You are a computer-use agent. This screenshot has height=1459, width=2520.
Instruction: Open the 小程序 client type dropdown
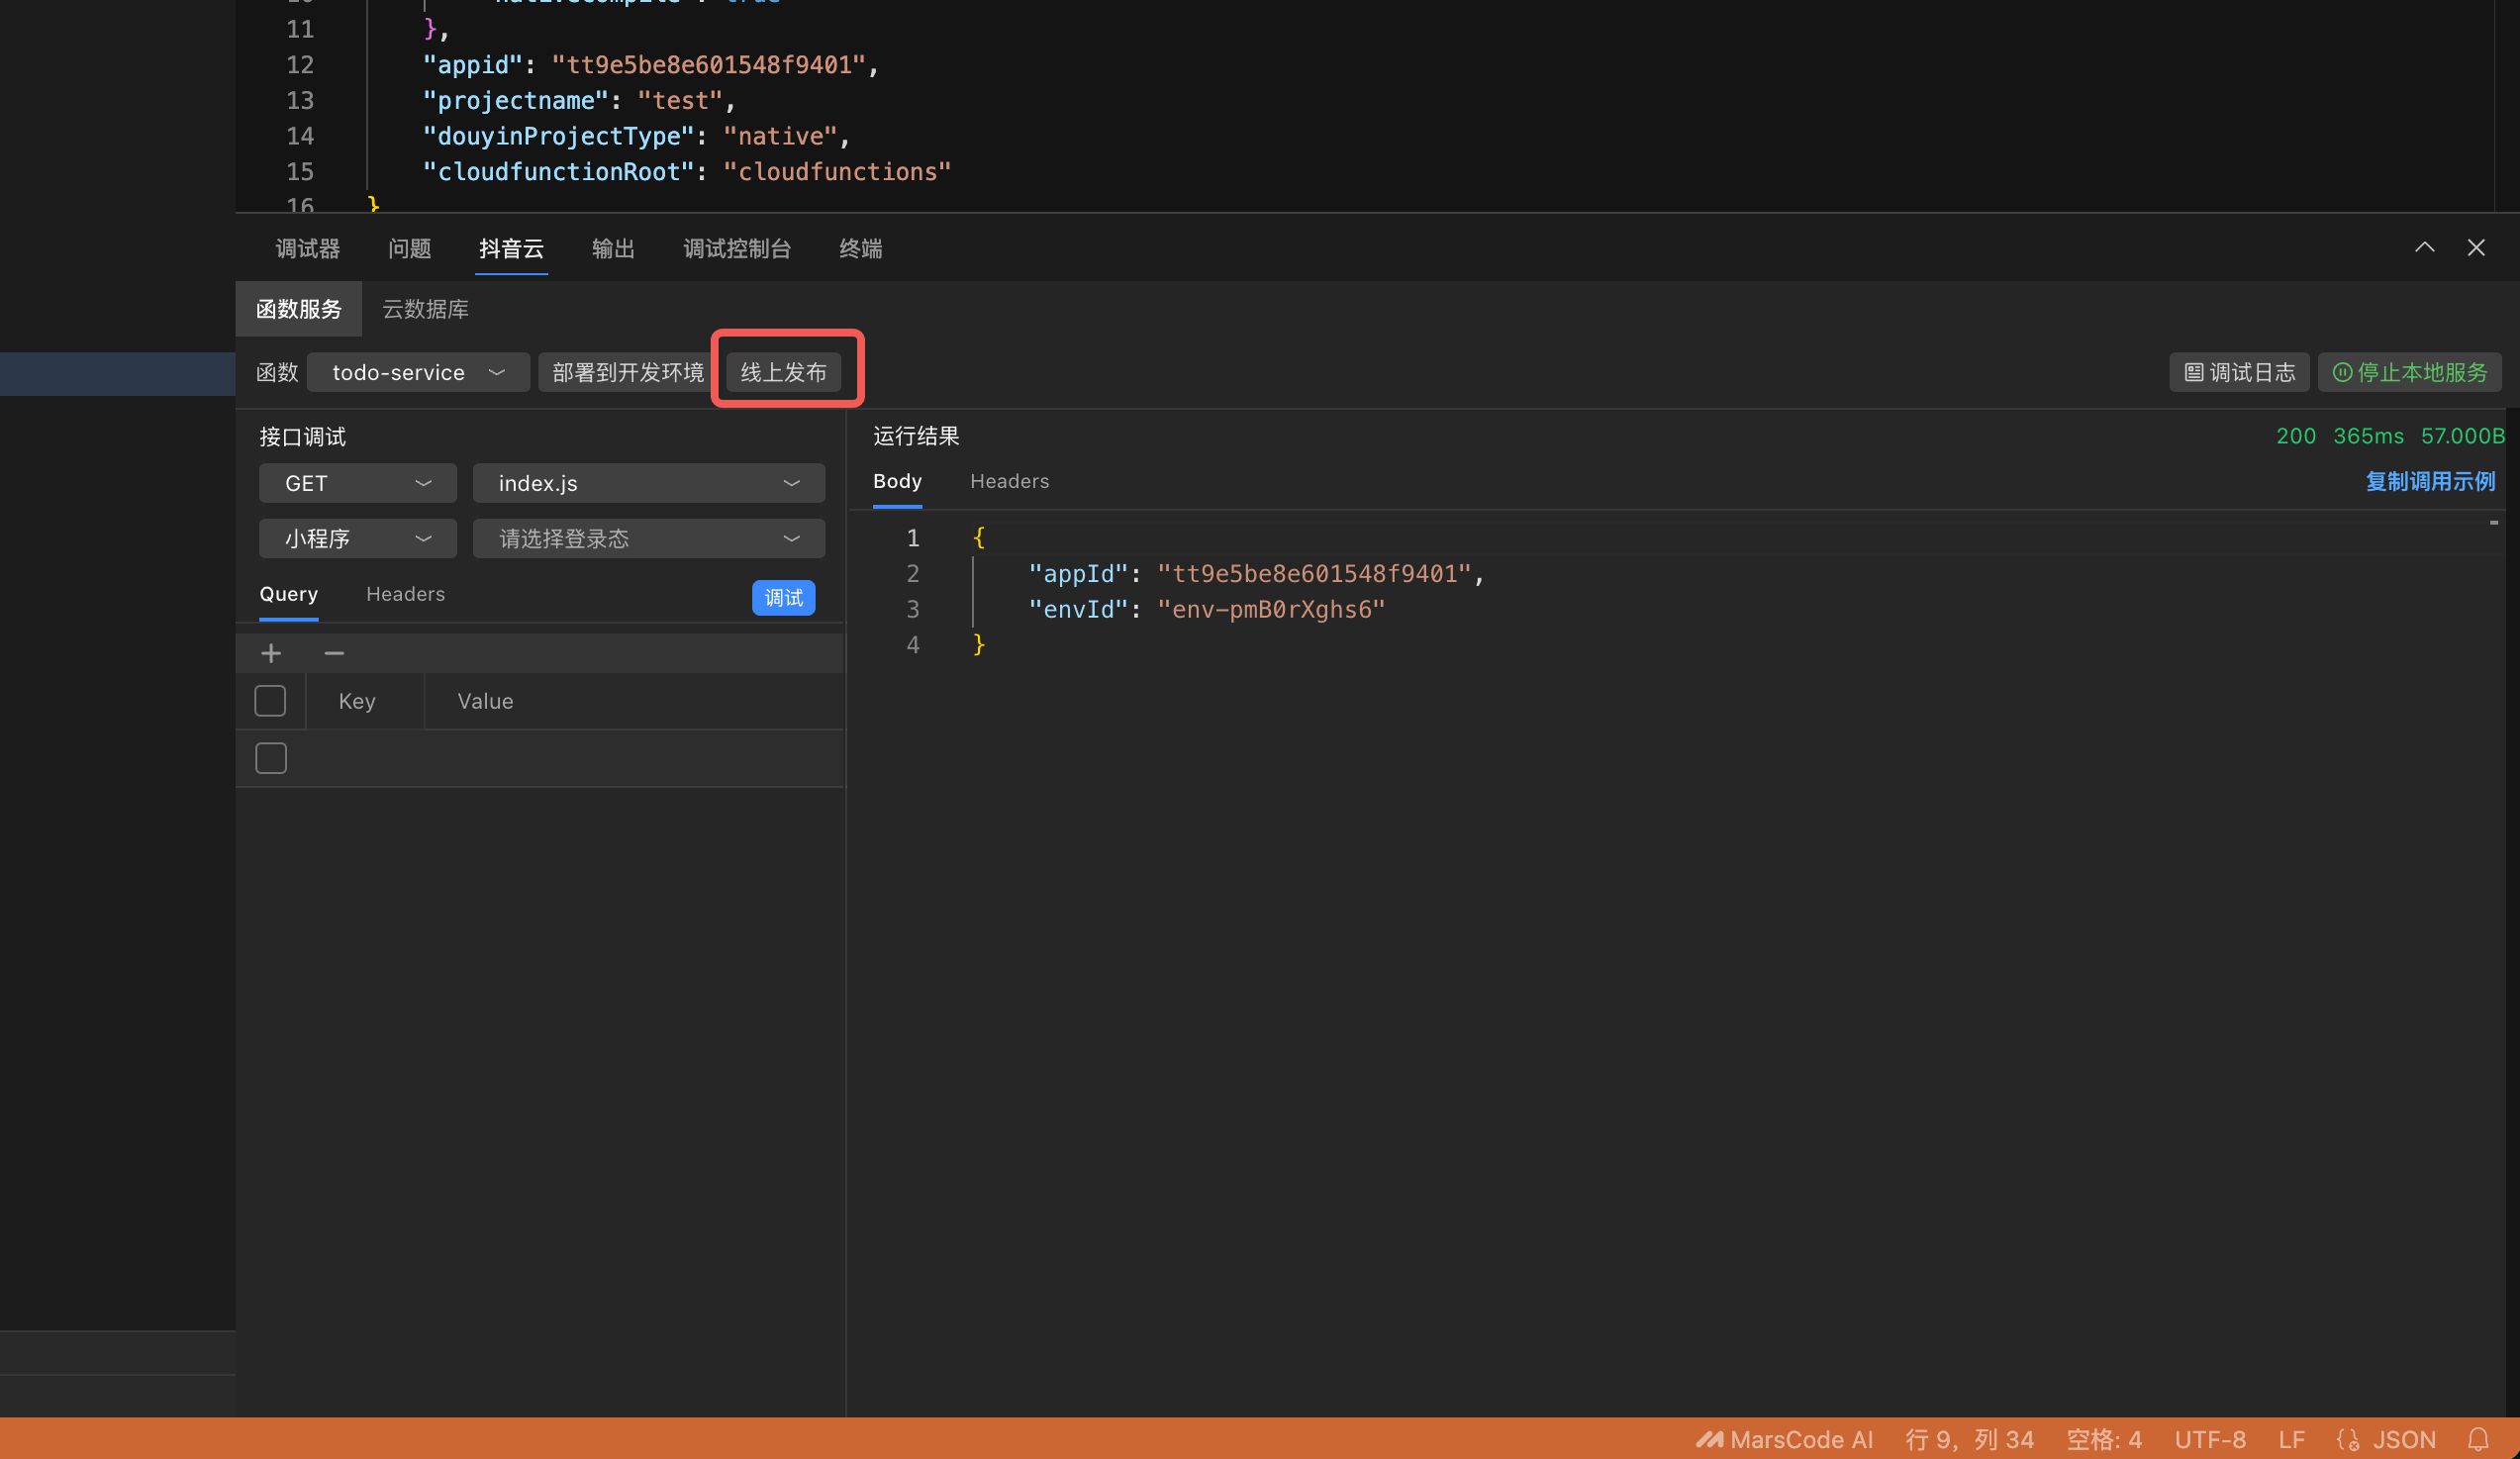point(358,538)
